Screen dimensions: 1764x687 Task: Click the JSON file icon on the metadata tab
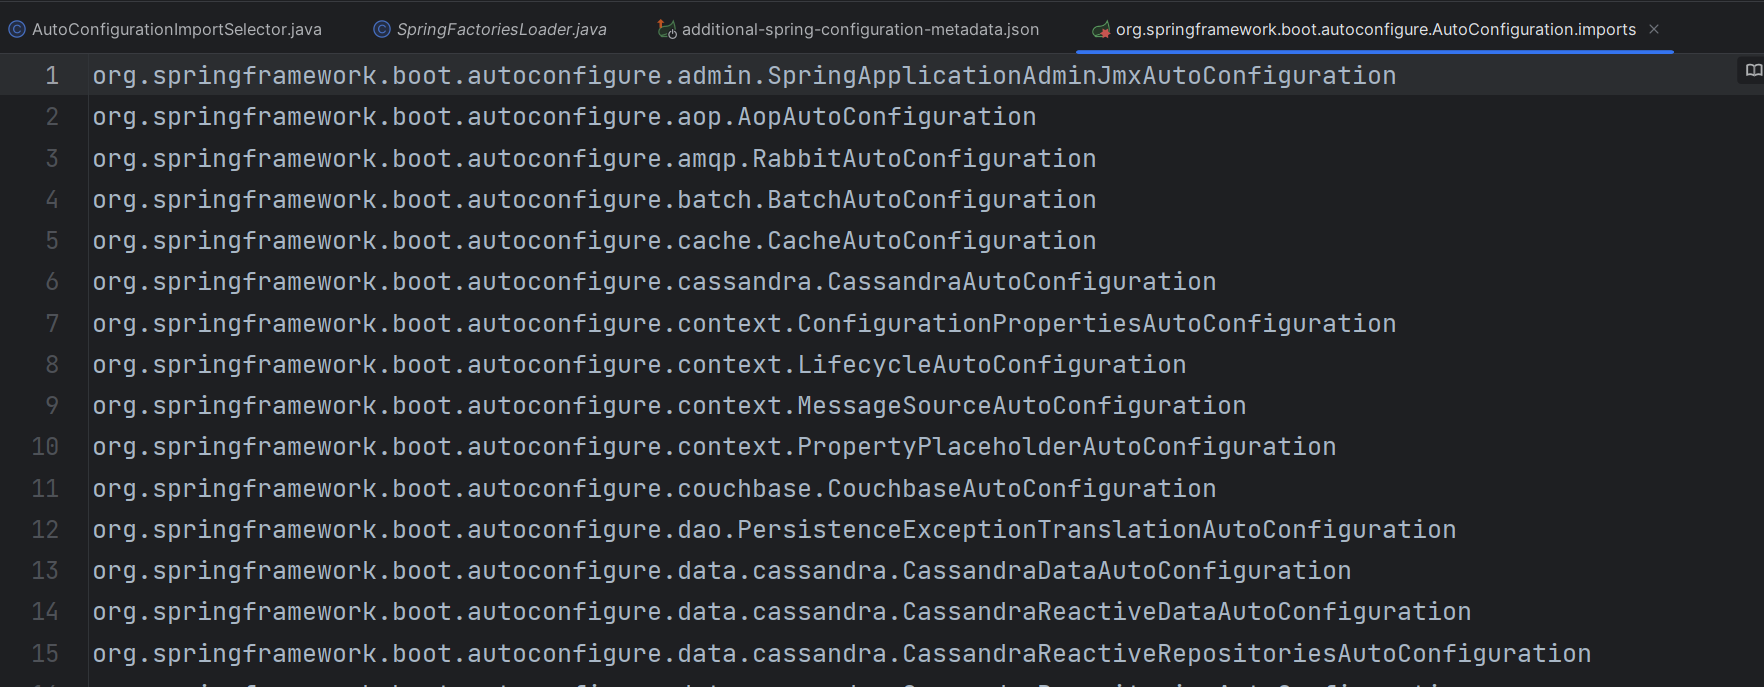(x=666, y=29)
